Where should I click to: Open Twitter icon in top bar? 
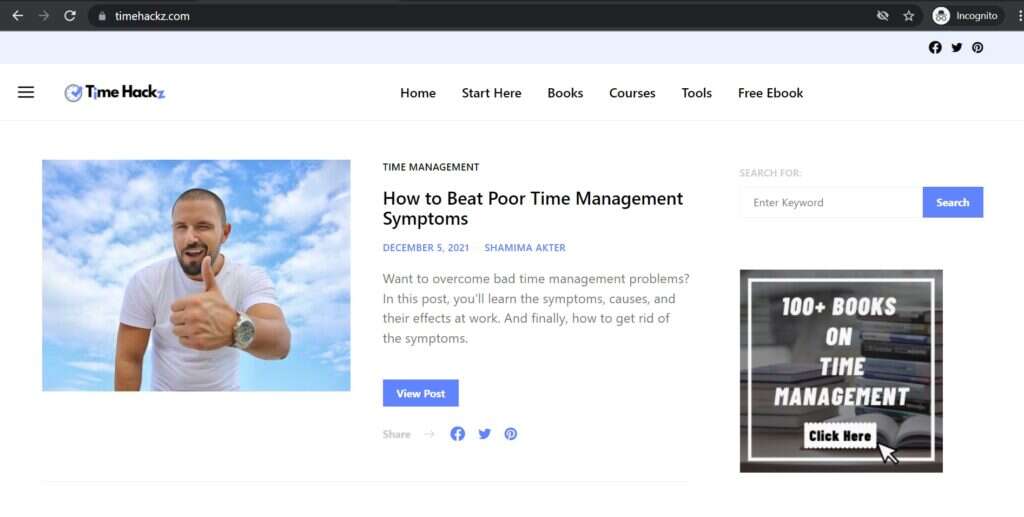coord(956,47)
